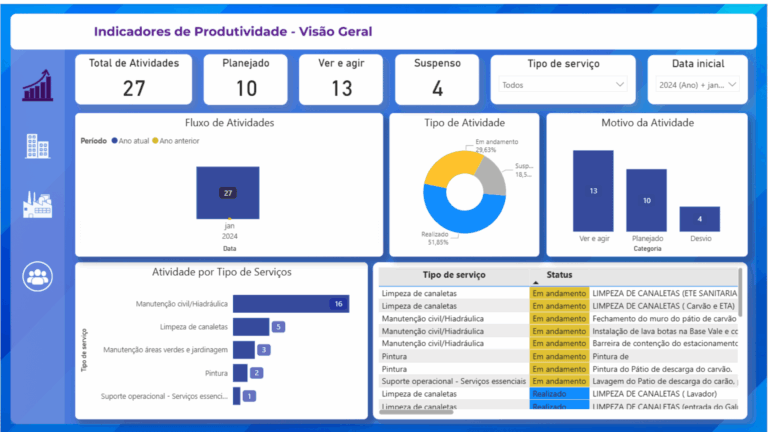This screenshot has width=768, height=432.
Task: Expand the Tipo de serviço dropdown
Action: pos(563,85)
